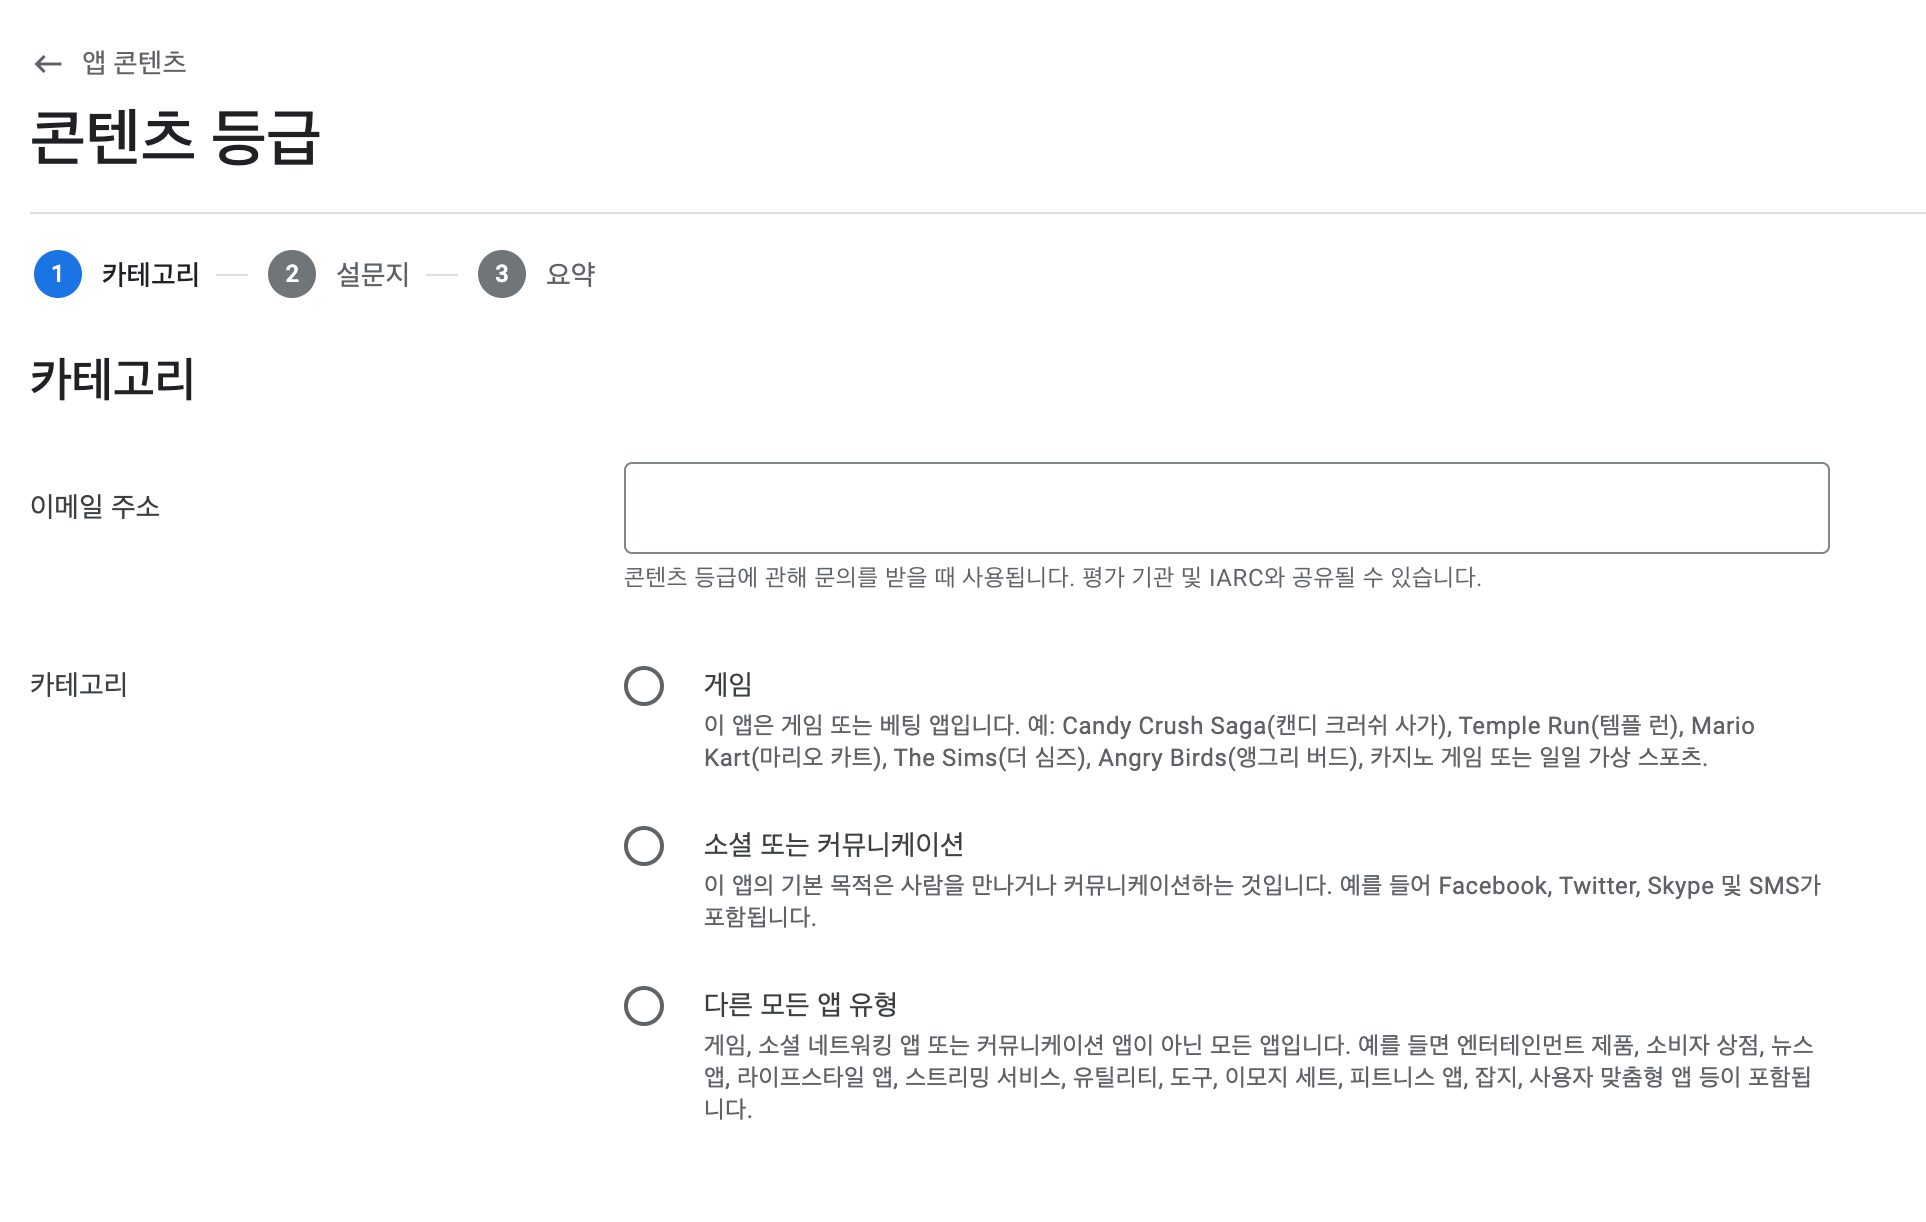The height and width of the screenshot is (1222, 1926).
Task: Switch to the 설문지 step
Action: [x=373, y=274]
